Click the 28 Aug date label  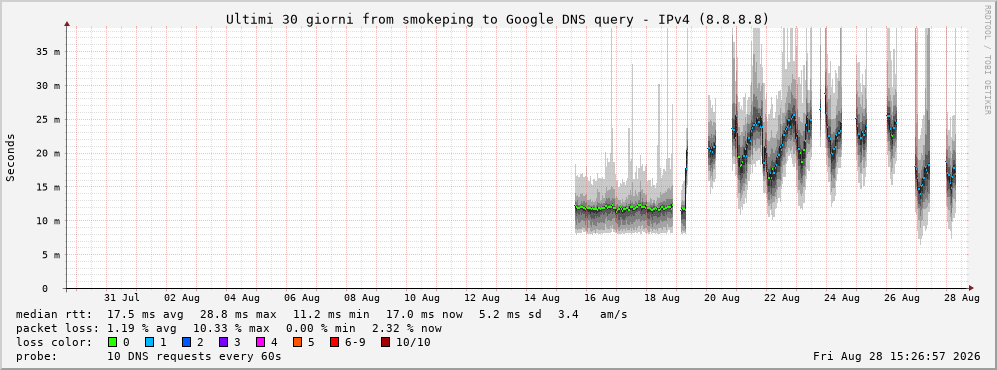click(961, 297)
